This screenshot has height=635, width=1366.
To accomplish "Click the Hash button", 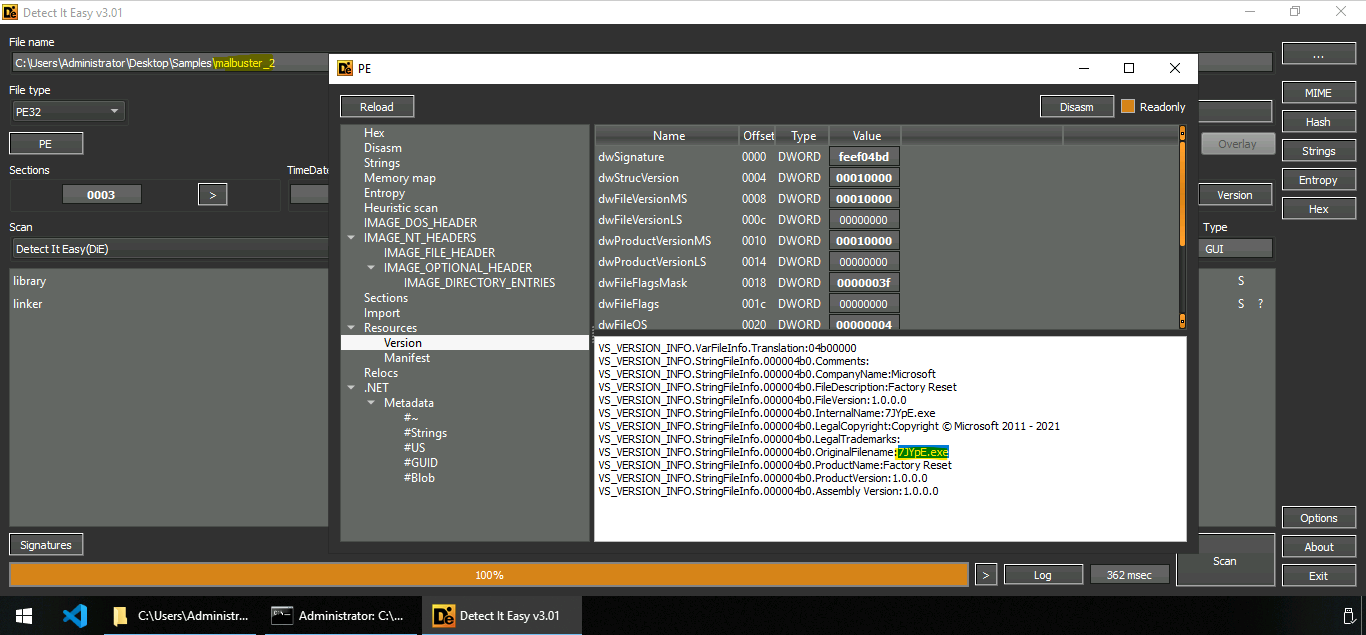I will pyautogui.click(x=1318, y=122).
